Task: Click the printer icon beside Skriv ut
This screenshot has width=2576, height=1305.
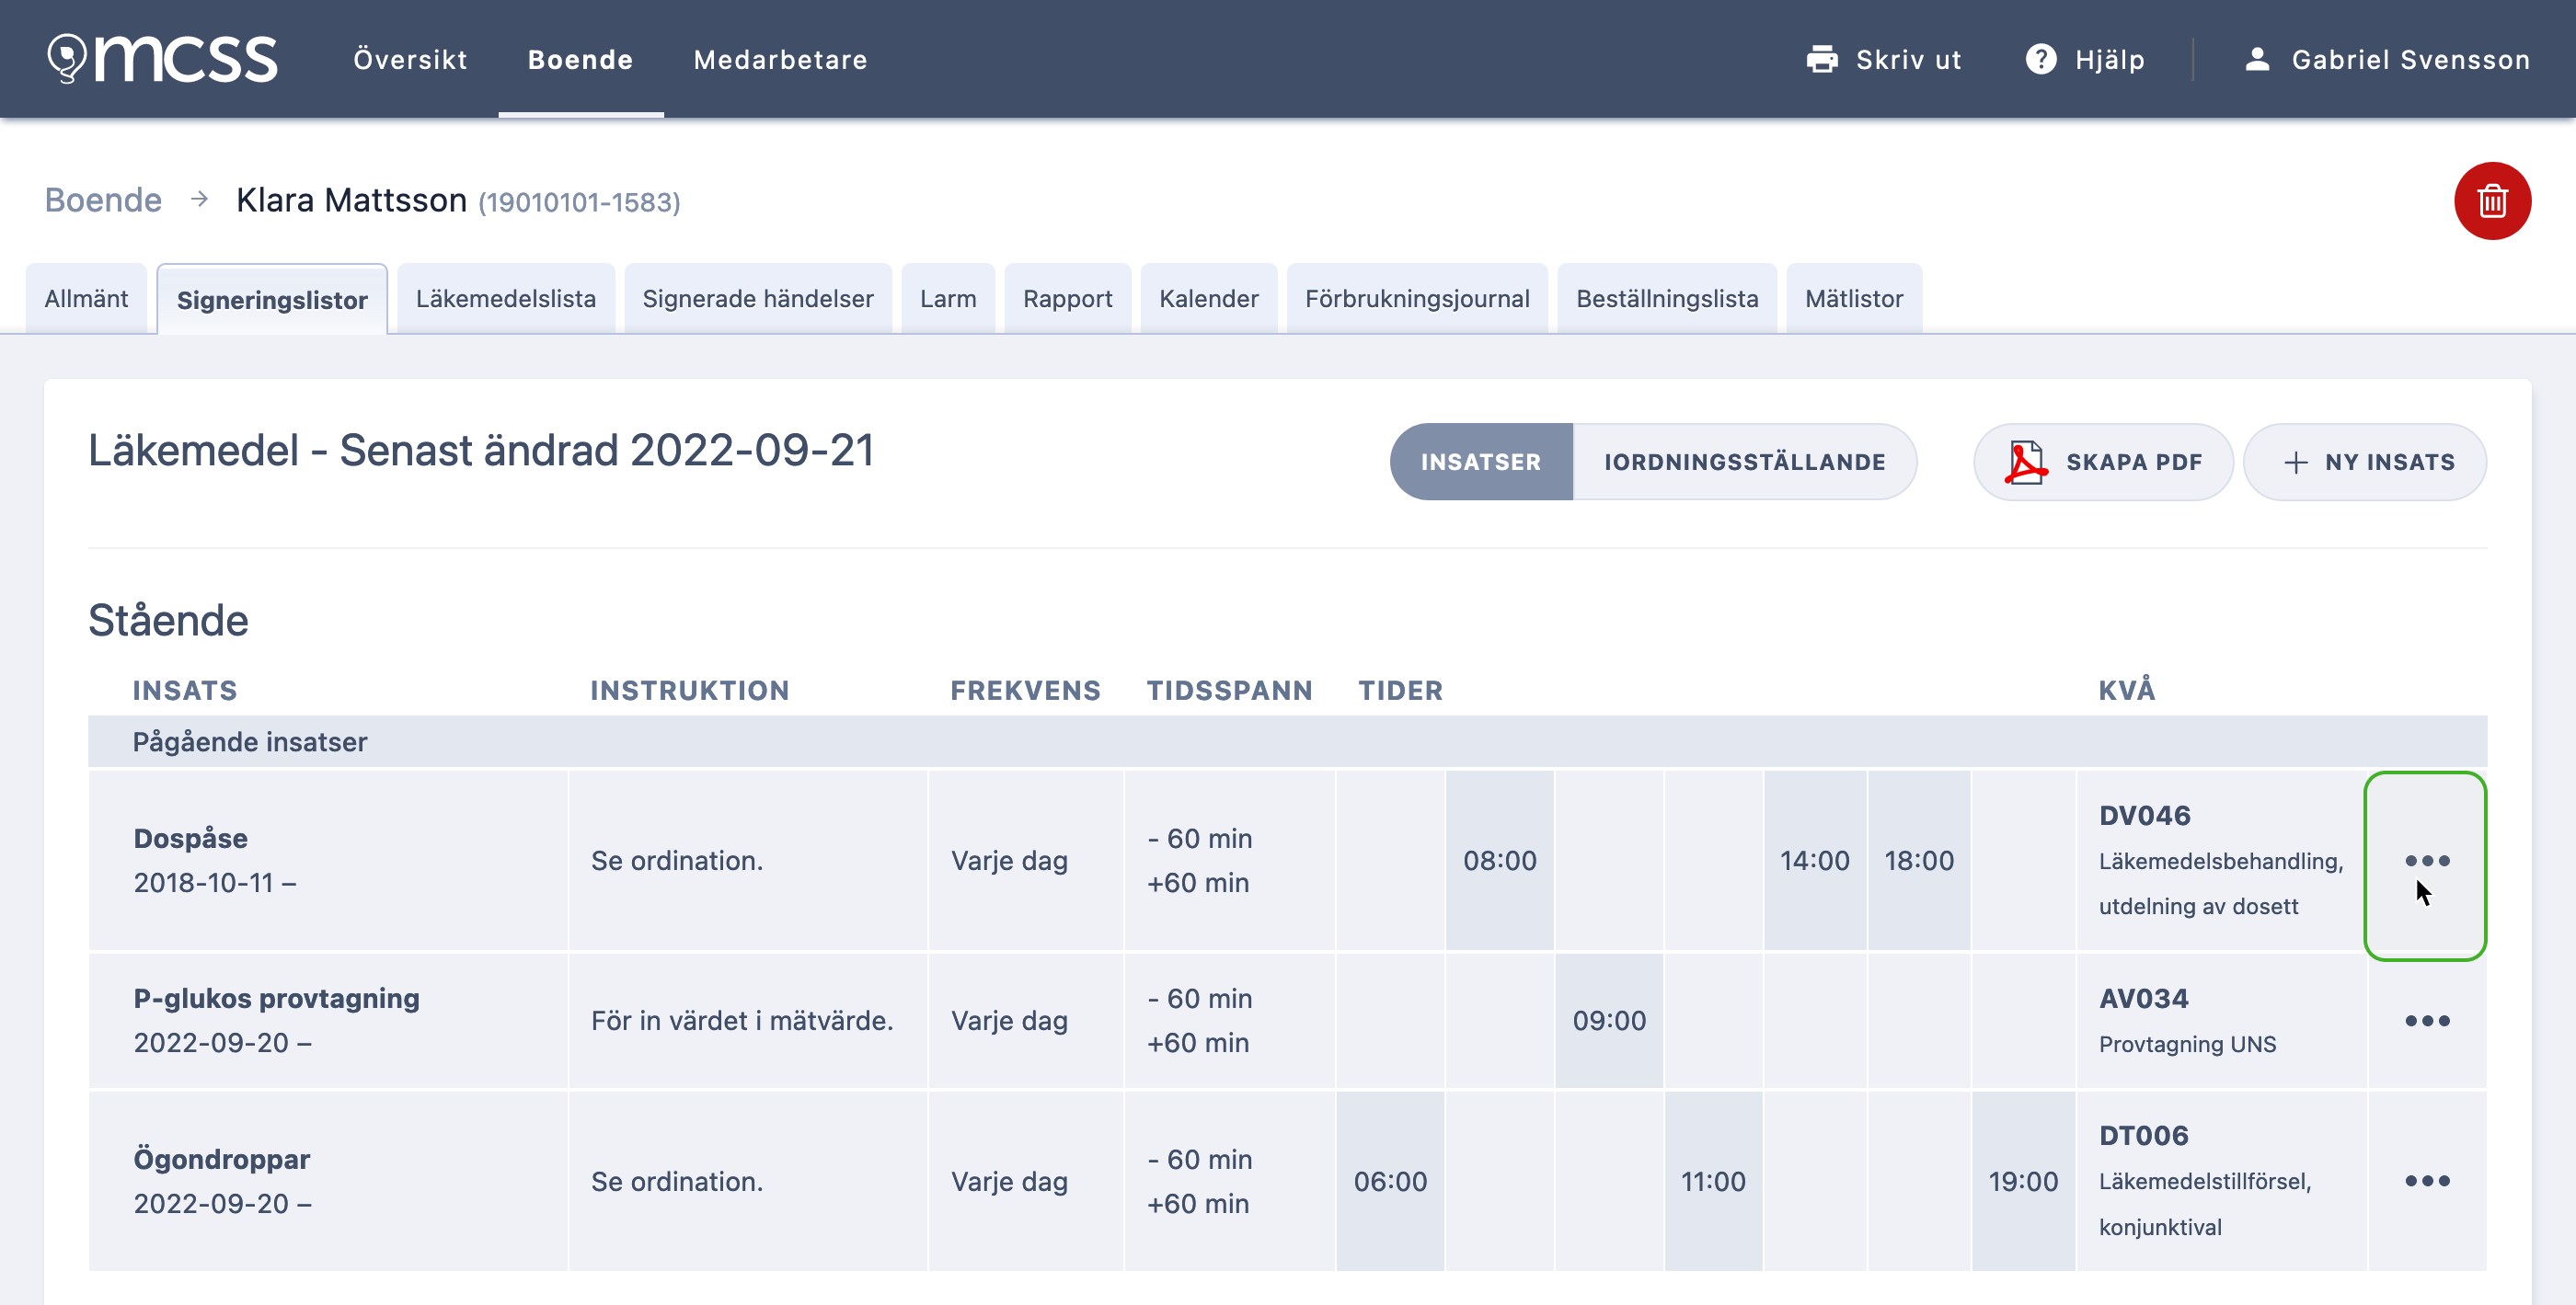Action: point(1822,60)
